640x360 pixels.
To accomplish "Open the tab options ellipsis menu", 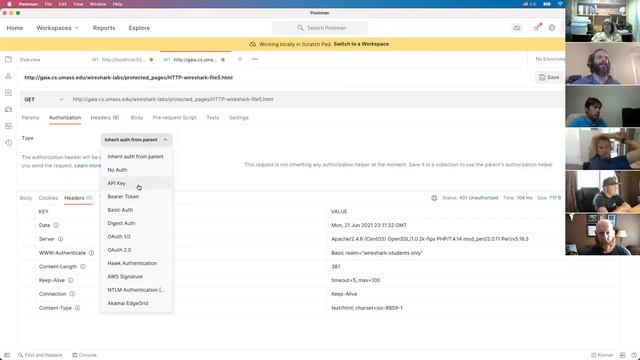I will [255, 59].
